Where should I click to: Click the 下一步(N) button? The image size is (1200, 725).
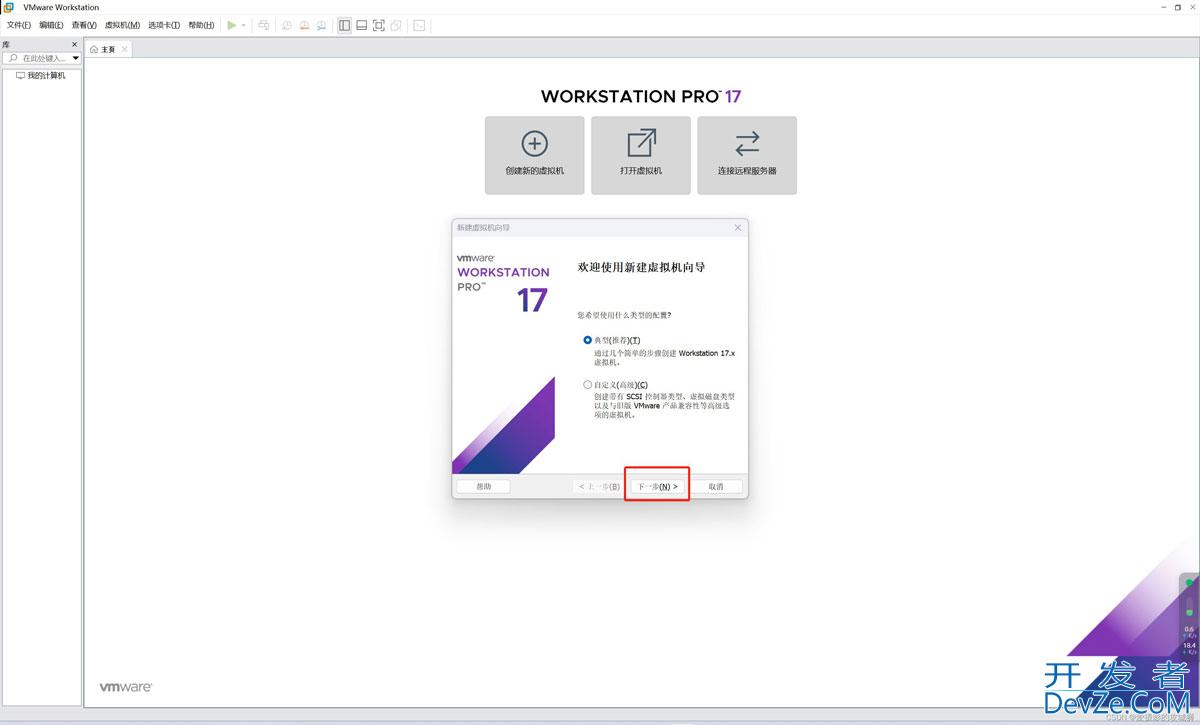(658, 486)
